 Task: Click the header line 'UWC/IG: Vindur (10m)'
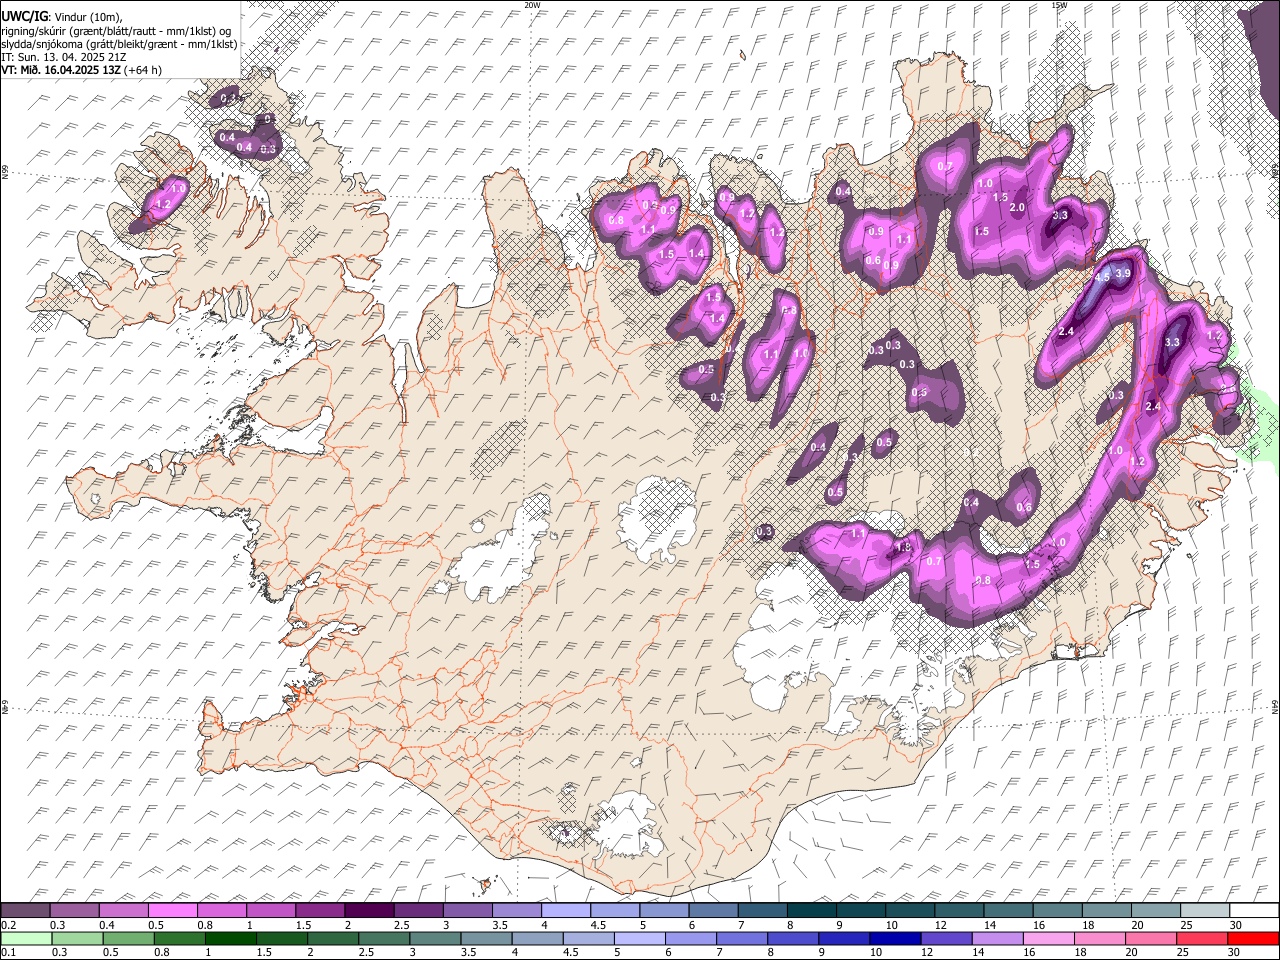click(x=61, y=17)
